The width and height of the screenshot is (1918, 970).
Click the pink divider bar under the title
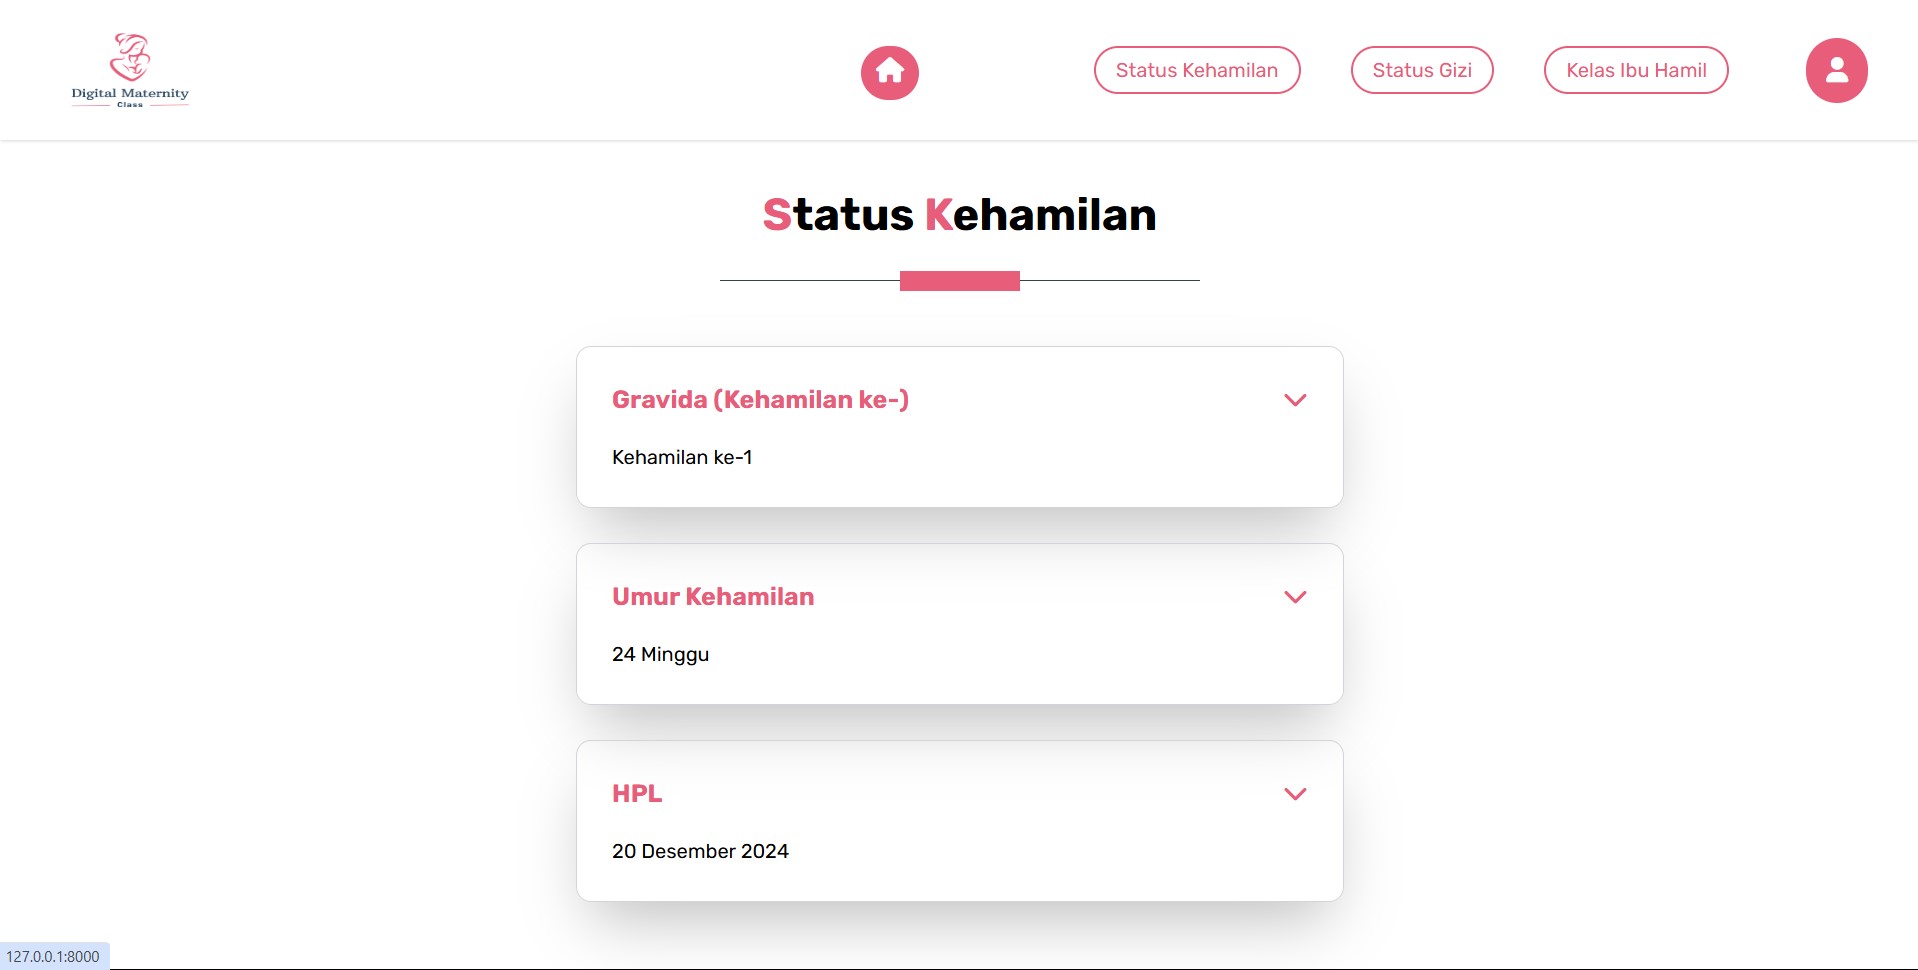click(959, 281)
